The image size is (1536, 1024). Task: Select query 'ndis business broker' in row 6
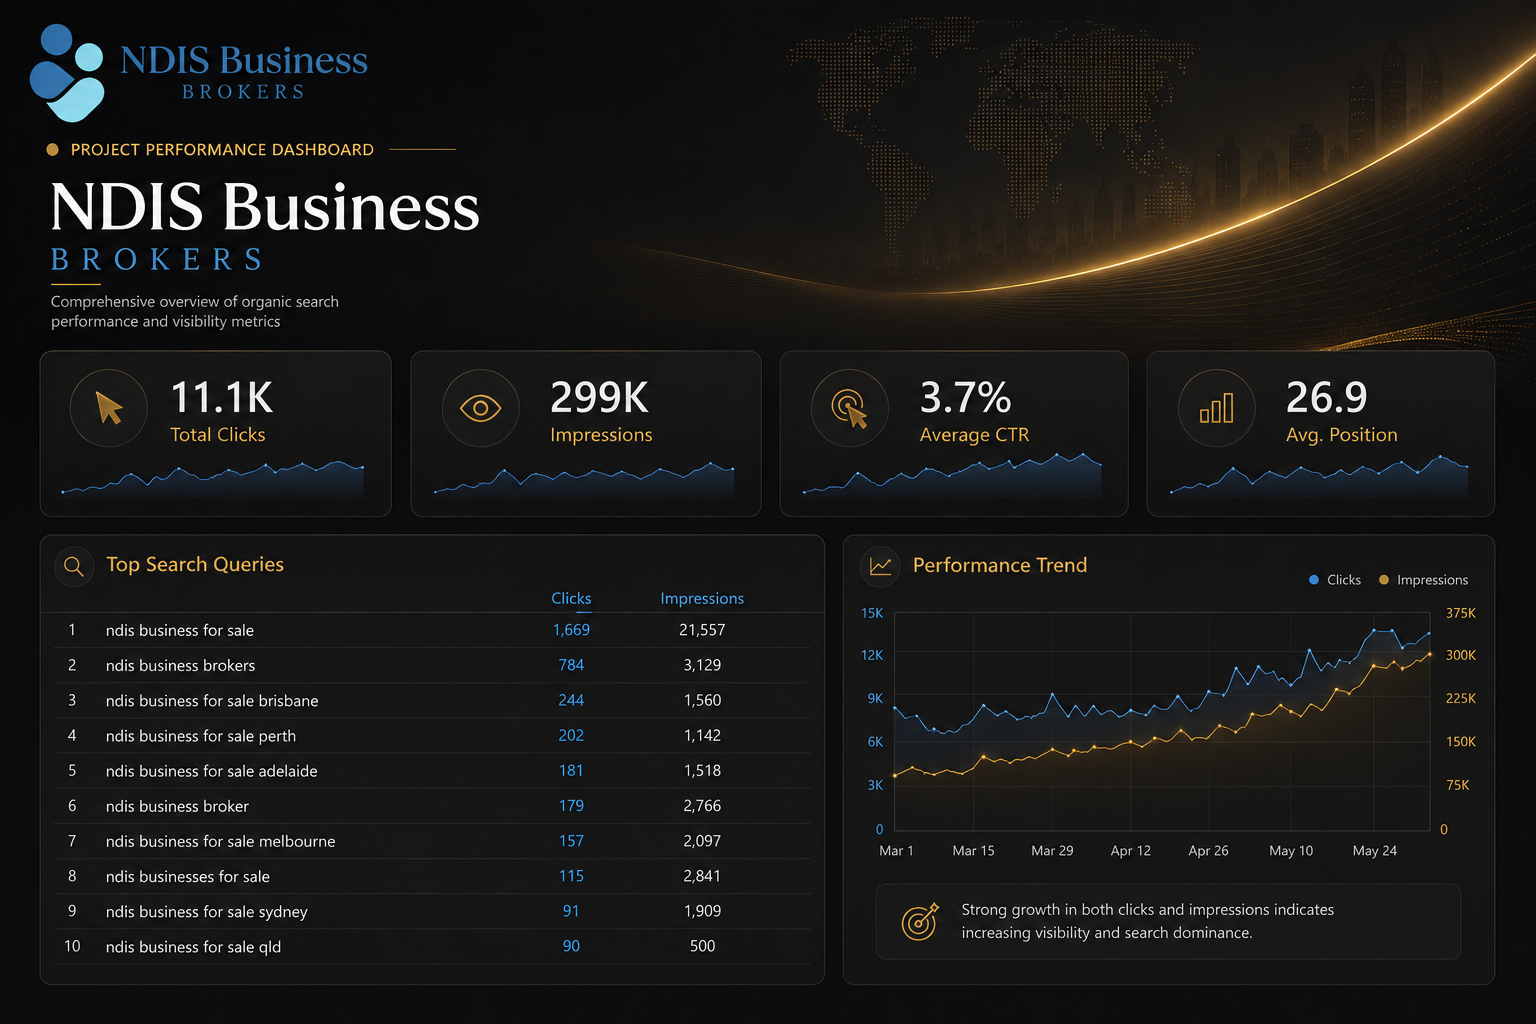(x=177, y=806)
